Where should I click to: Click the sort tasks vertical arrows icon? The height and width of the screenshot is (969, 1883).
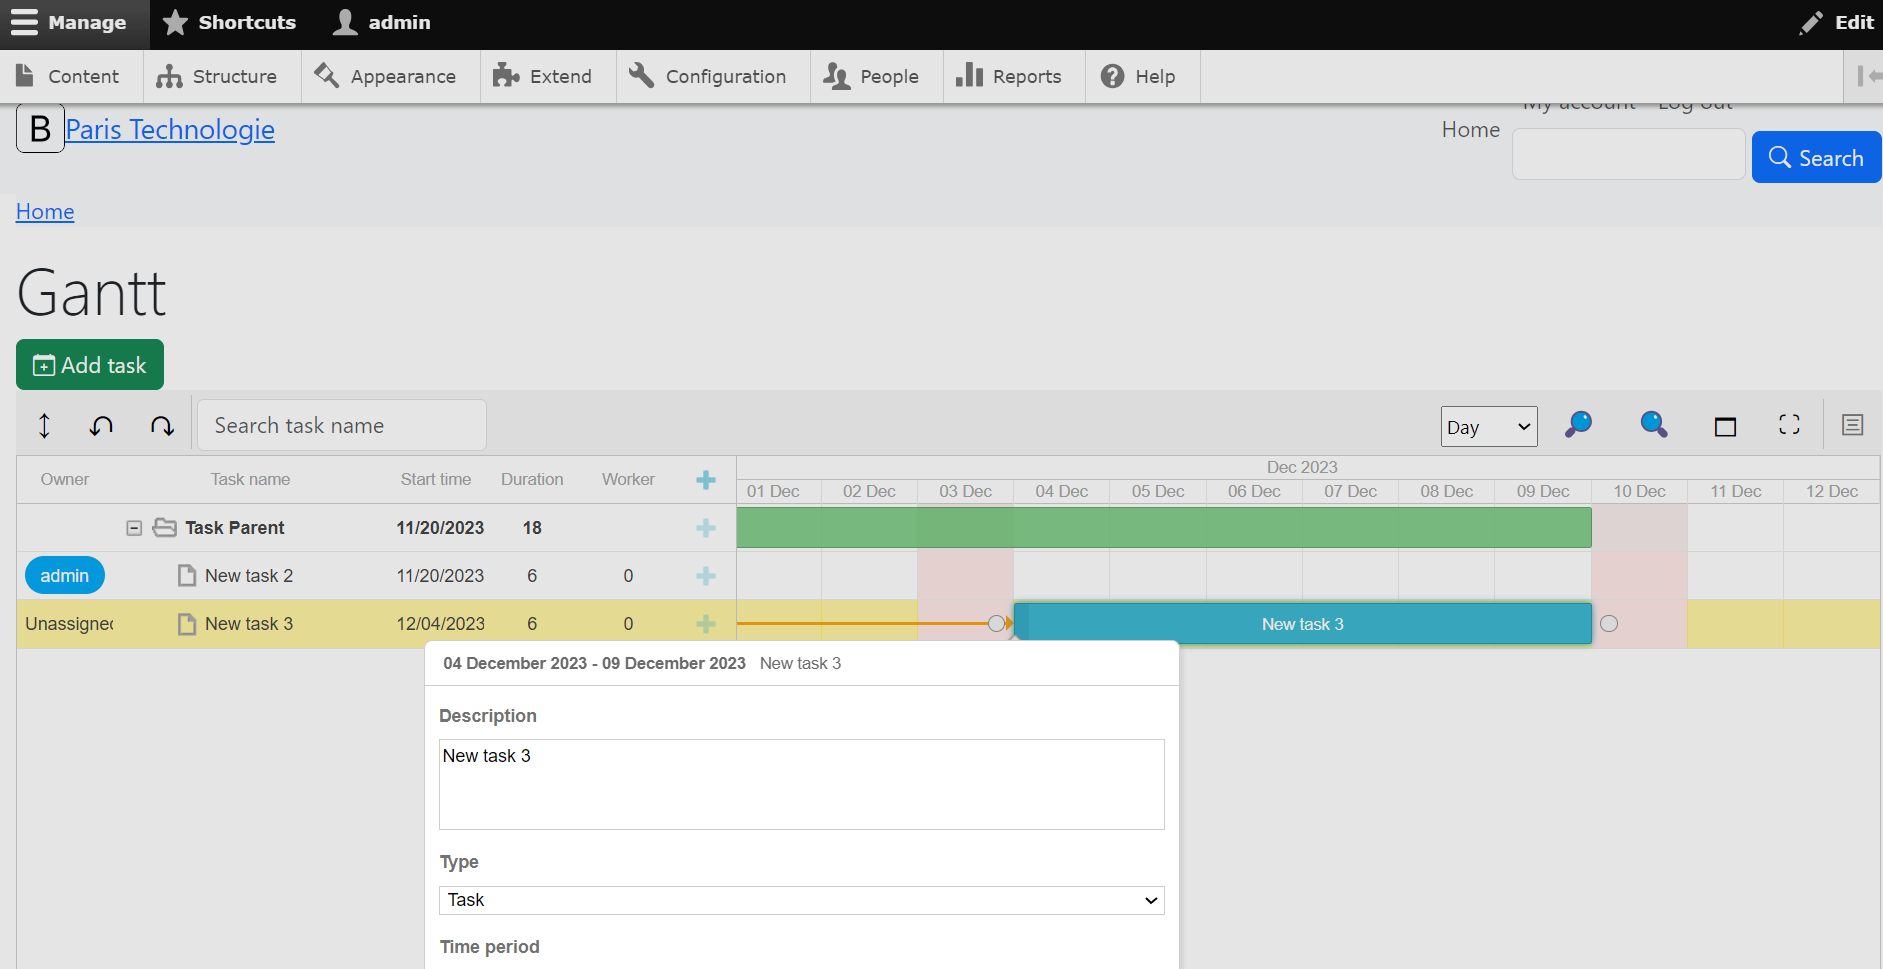[44, 425]
